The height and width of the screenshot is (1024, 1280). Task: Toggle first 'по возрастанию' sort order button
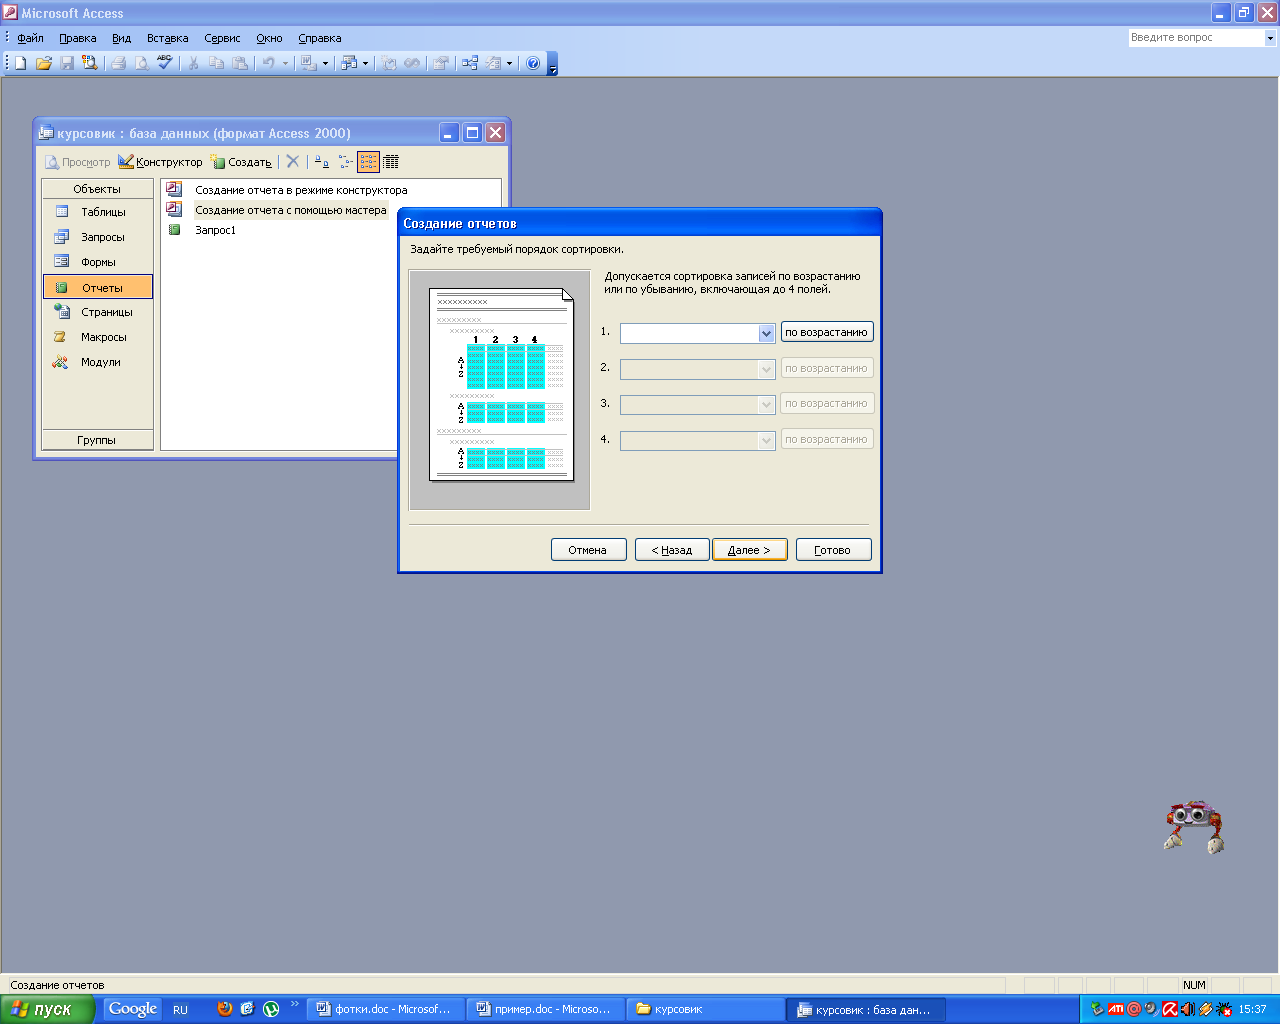point(827,332)
